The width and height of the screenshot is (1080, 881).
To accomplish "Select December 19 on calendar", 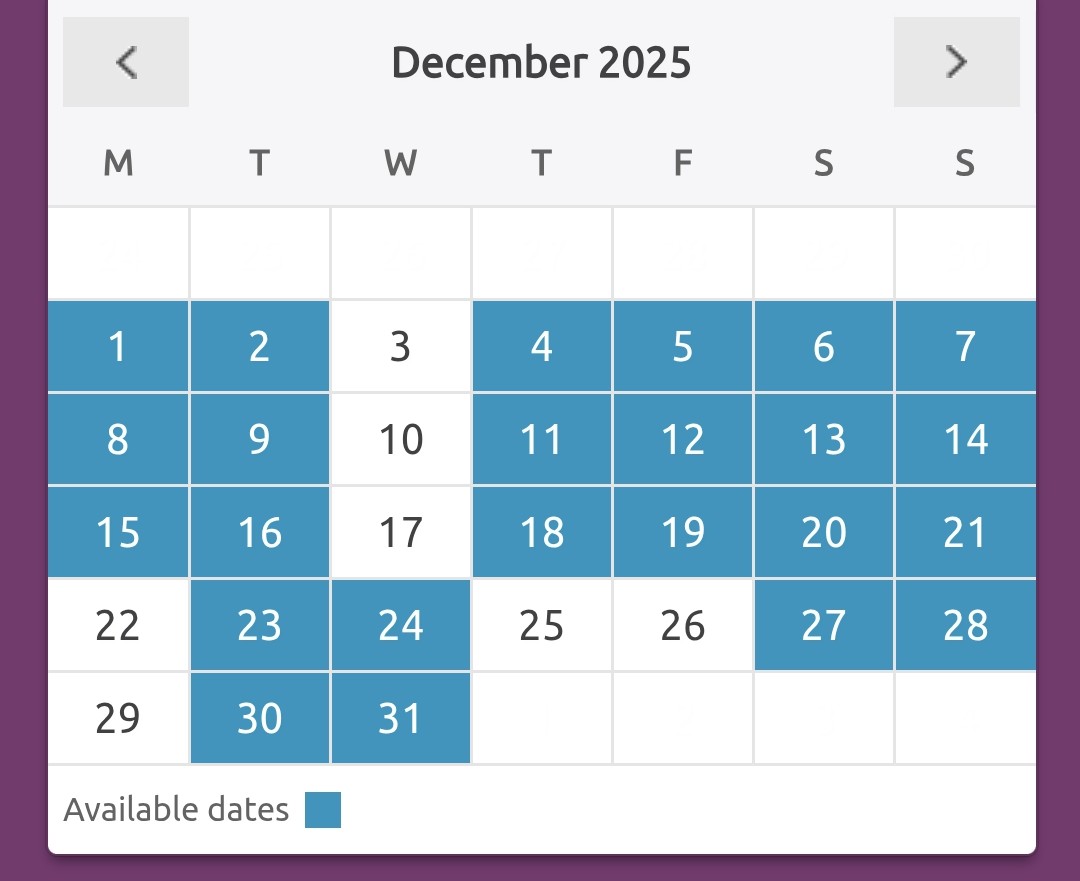I will (x=682, y=532).
